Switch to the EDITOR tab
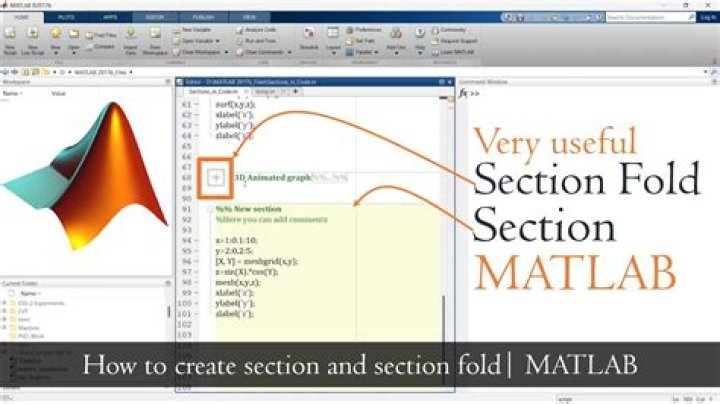 tap(155, 17)
